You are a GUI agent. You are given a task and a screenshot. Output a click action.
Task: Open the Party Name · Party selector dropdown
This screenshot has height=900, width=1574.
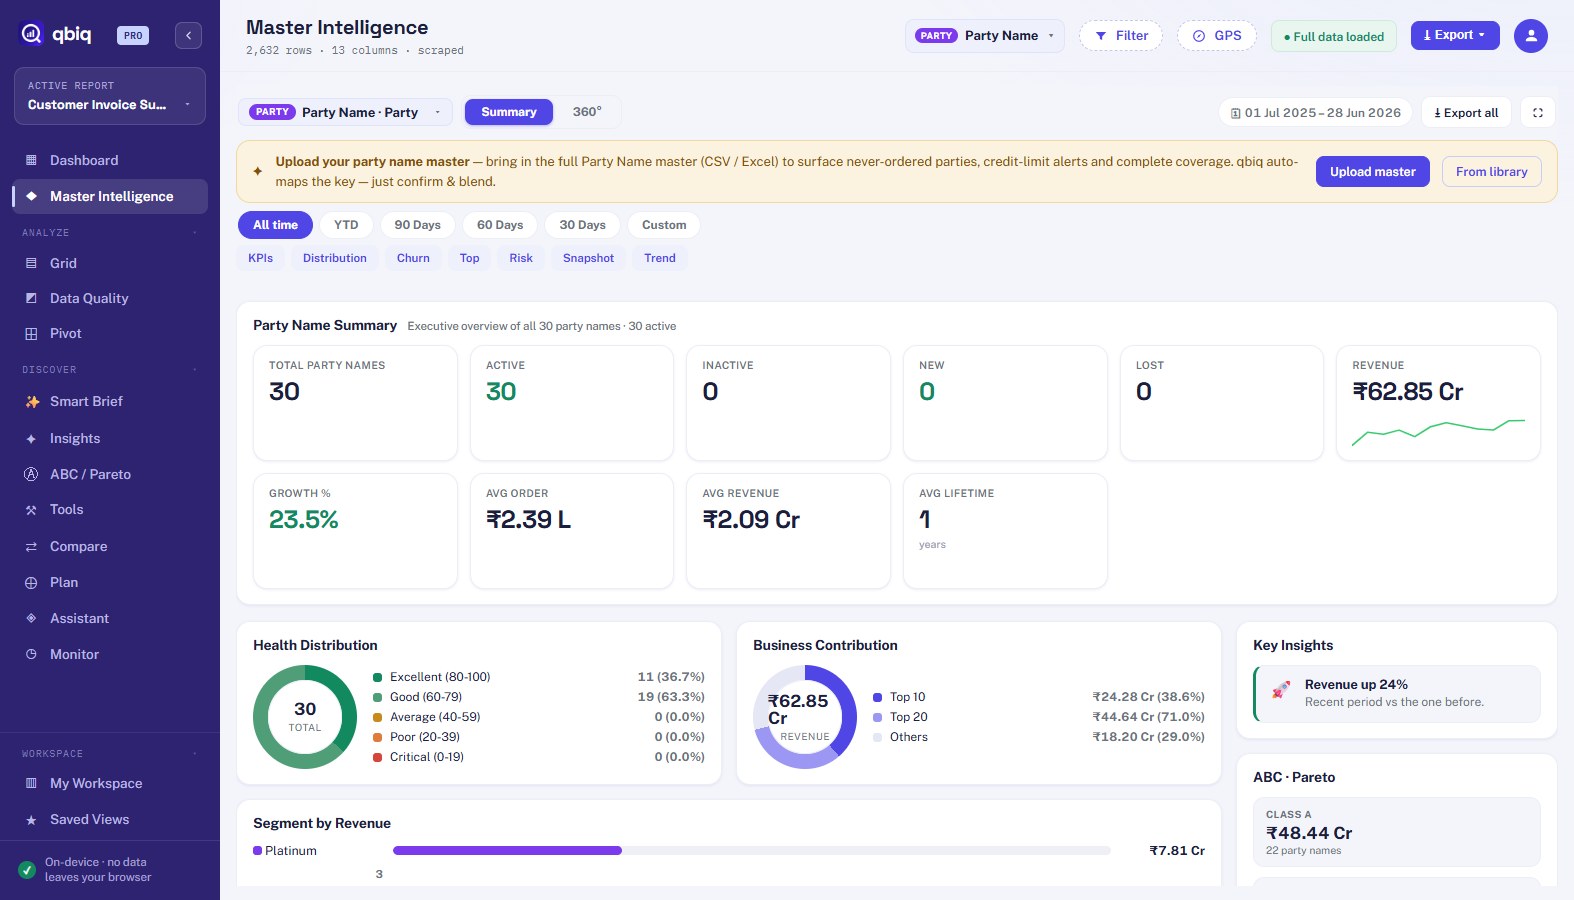(x=345, y=112)
